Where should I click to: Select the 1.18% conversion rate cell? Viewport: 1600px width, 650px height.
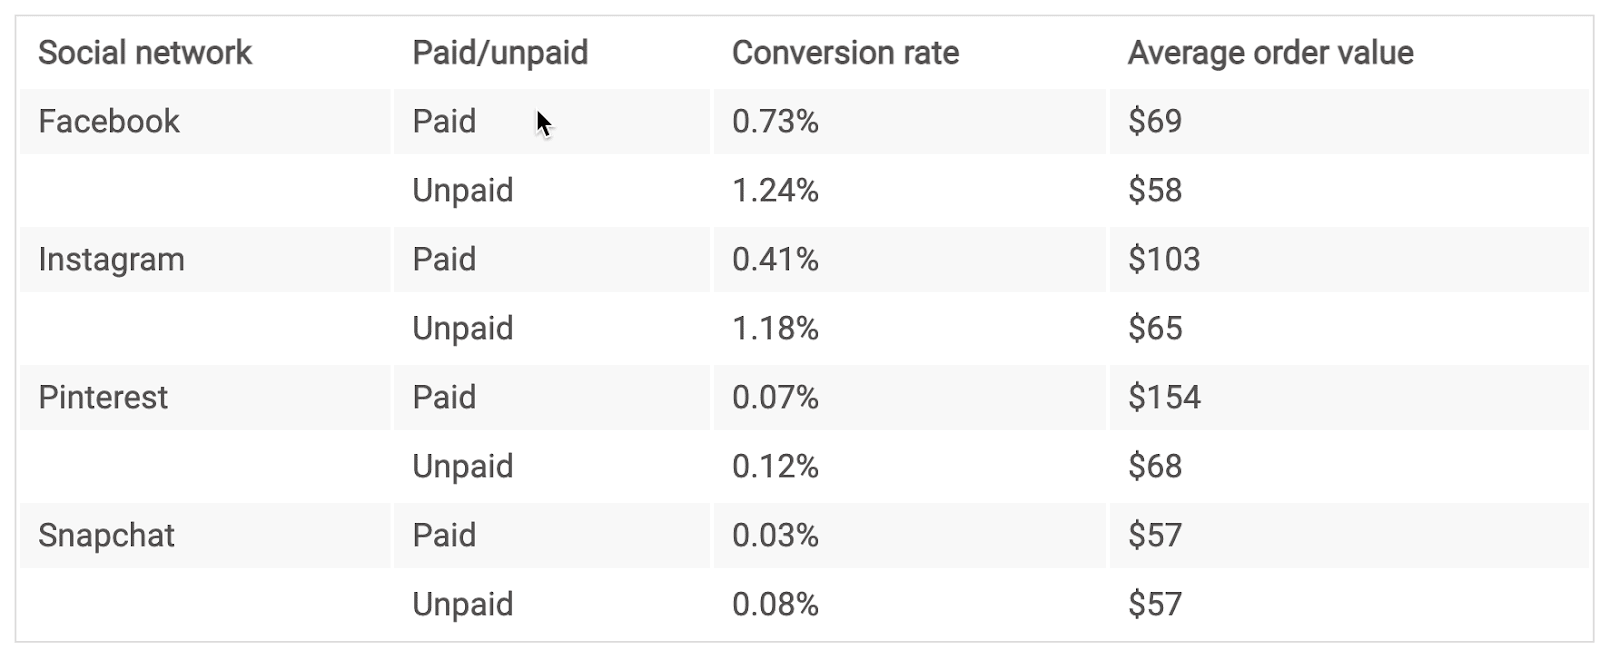tap(775, 328)
